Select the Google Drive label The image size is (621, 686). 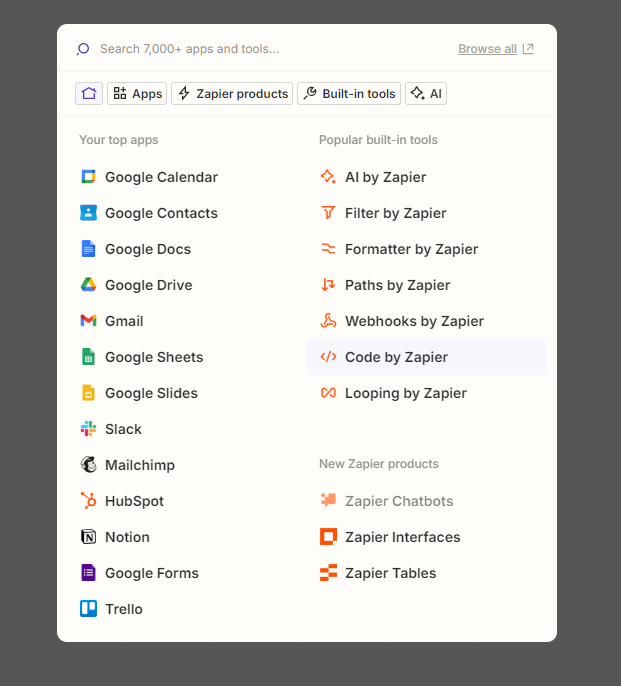(149, 285)
